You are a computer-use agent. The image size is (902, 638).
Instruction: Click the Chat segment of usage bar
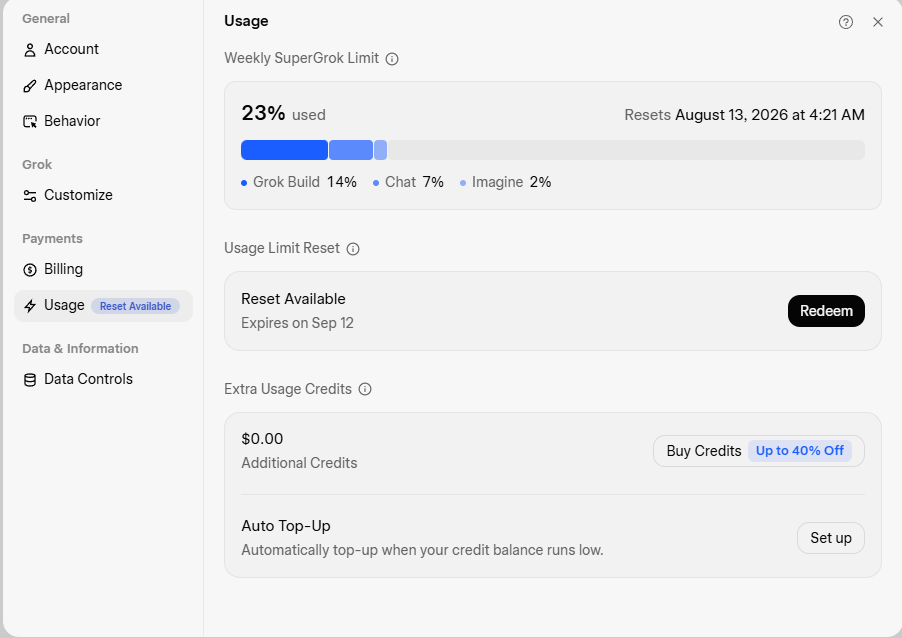tap(351, 150)
